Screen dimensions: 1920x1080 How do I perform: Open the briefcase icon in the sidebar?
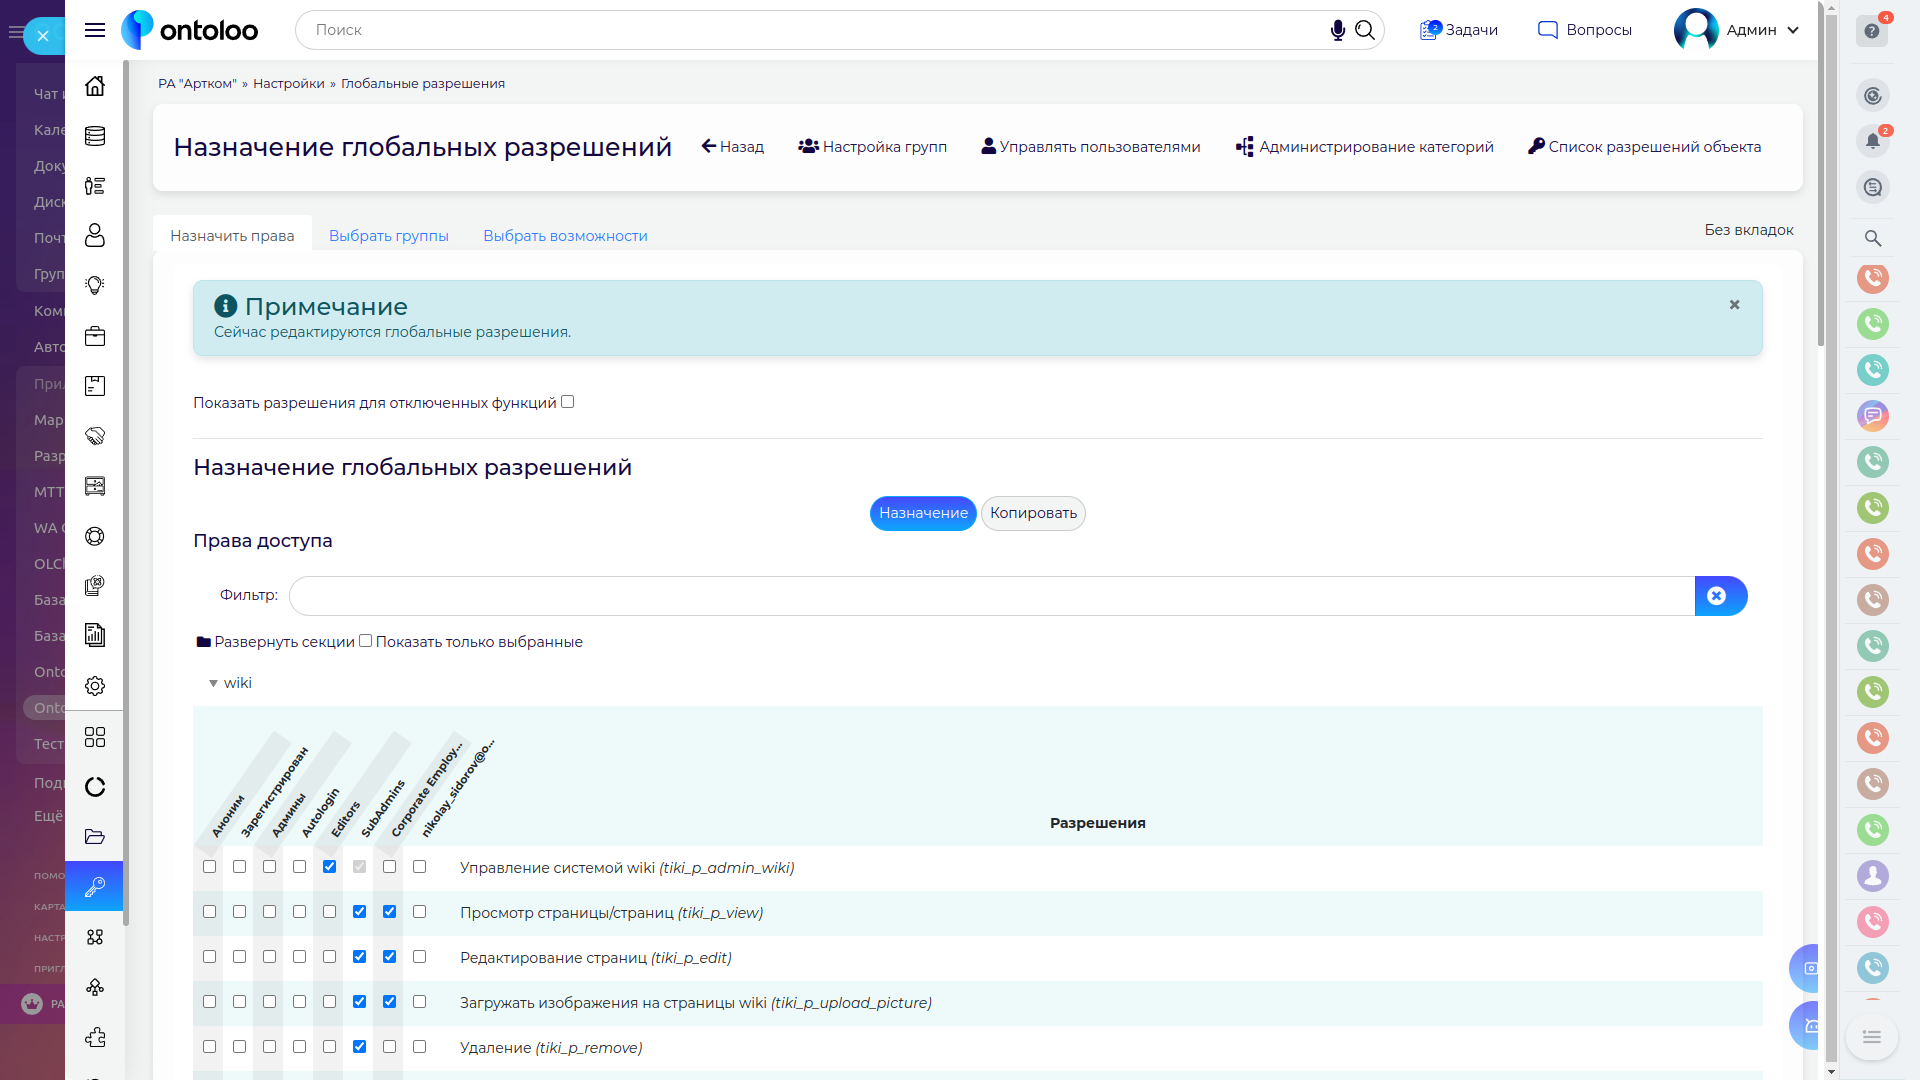(x=95, y=336)
